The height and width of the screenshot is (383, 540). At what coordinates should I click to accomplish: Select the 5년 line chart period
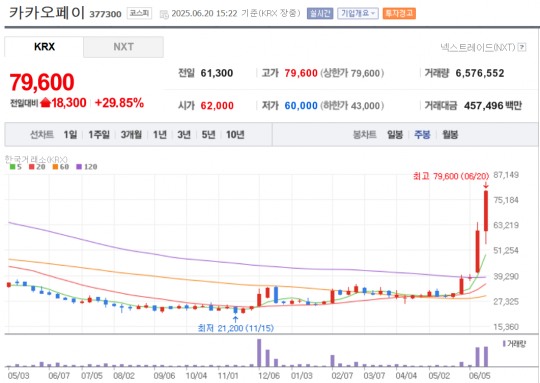coord(208,134)
